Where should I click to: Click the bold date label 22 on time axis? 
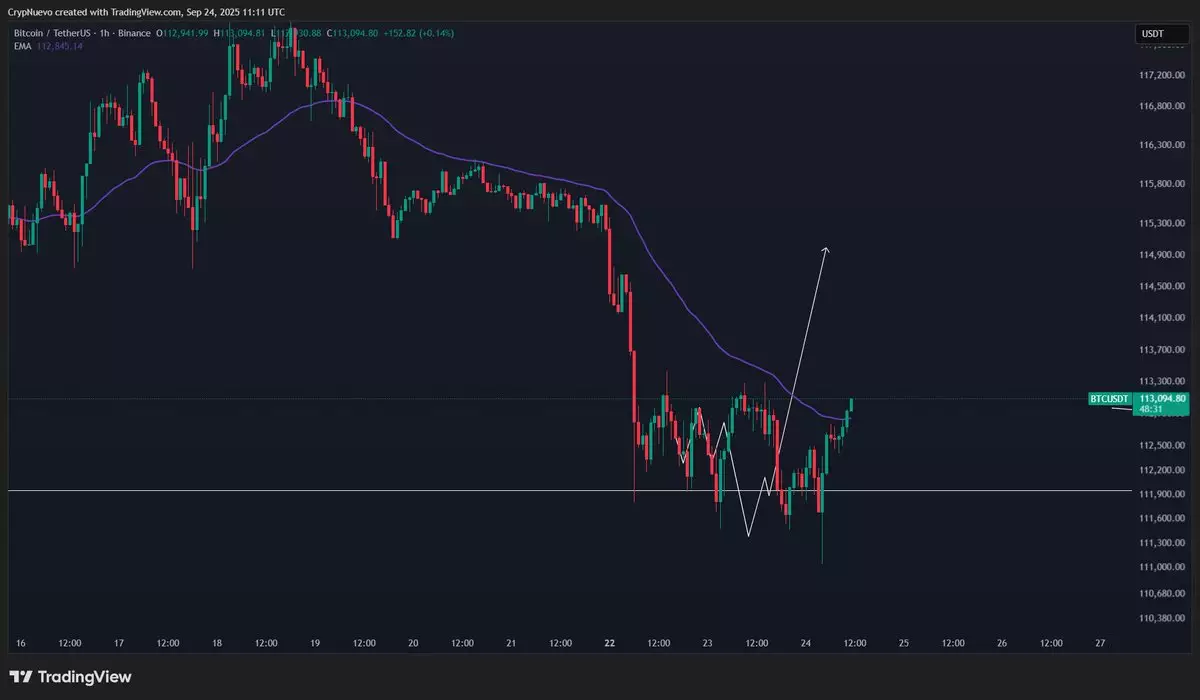[608, 643]
